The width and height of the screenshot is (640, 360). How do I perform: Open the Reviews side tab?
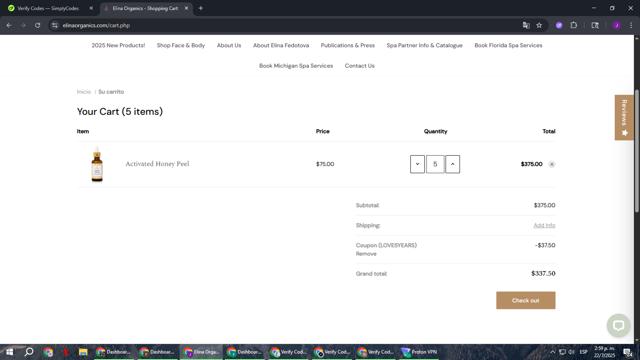click(624, 118)
